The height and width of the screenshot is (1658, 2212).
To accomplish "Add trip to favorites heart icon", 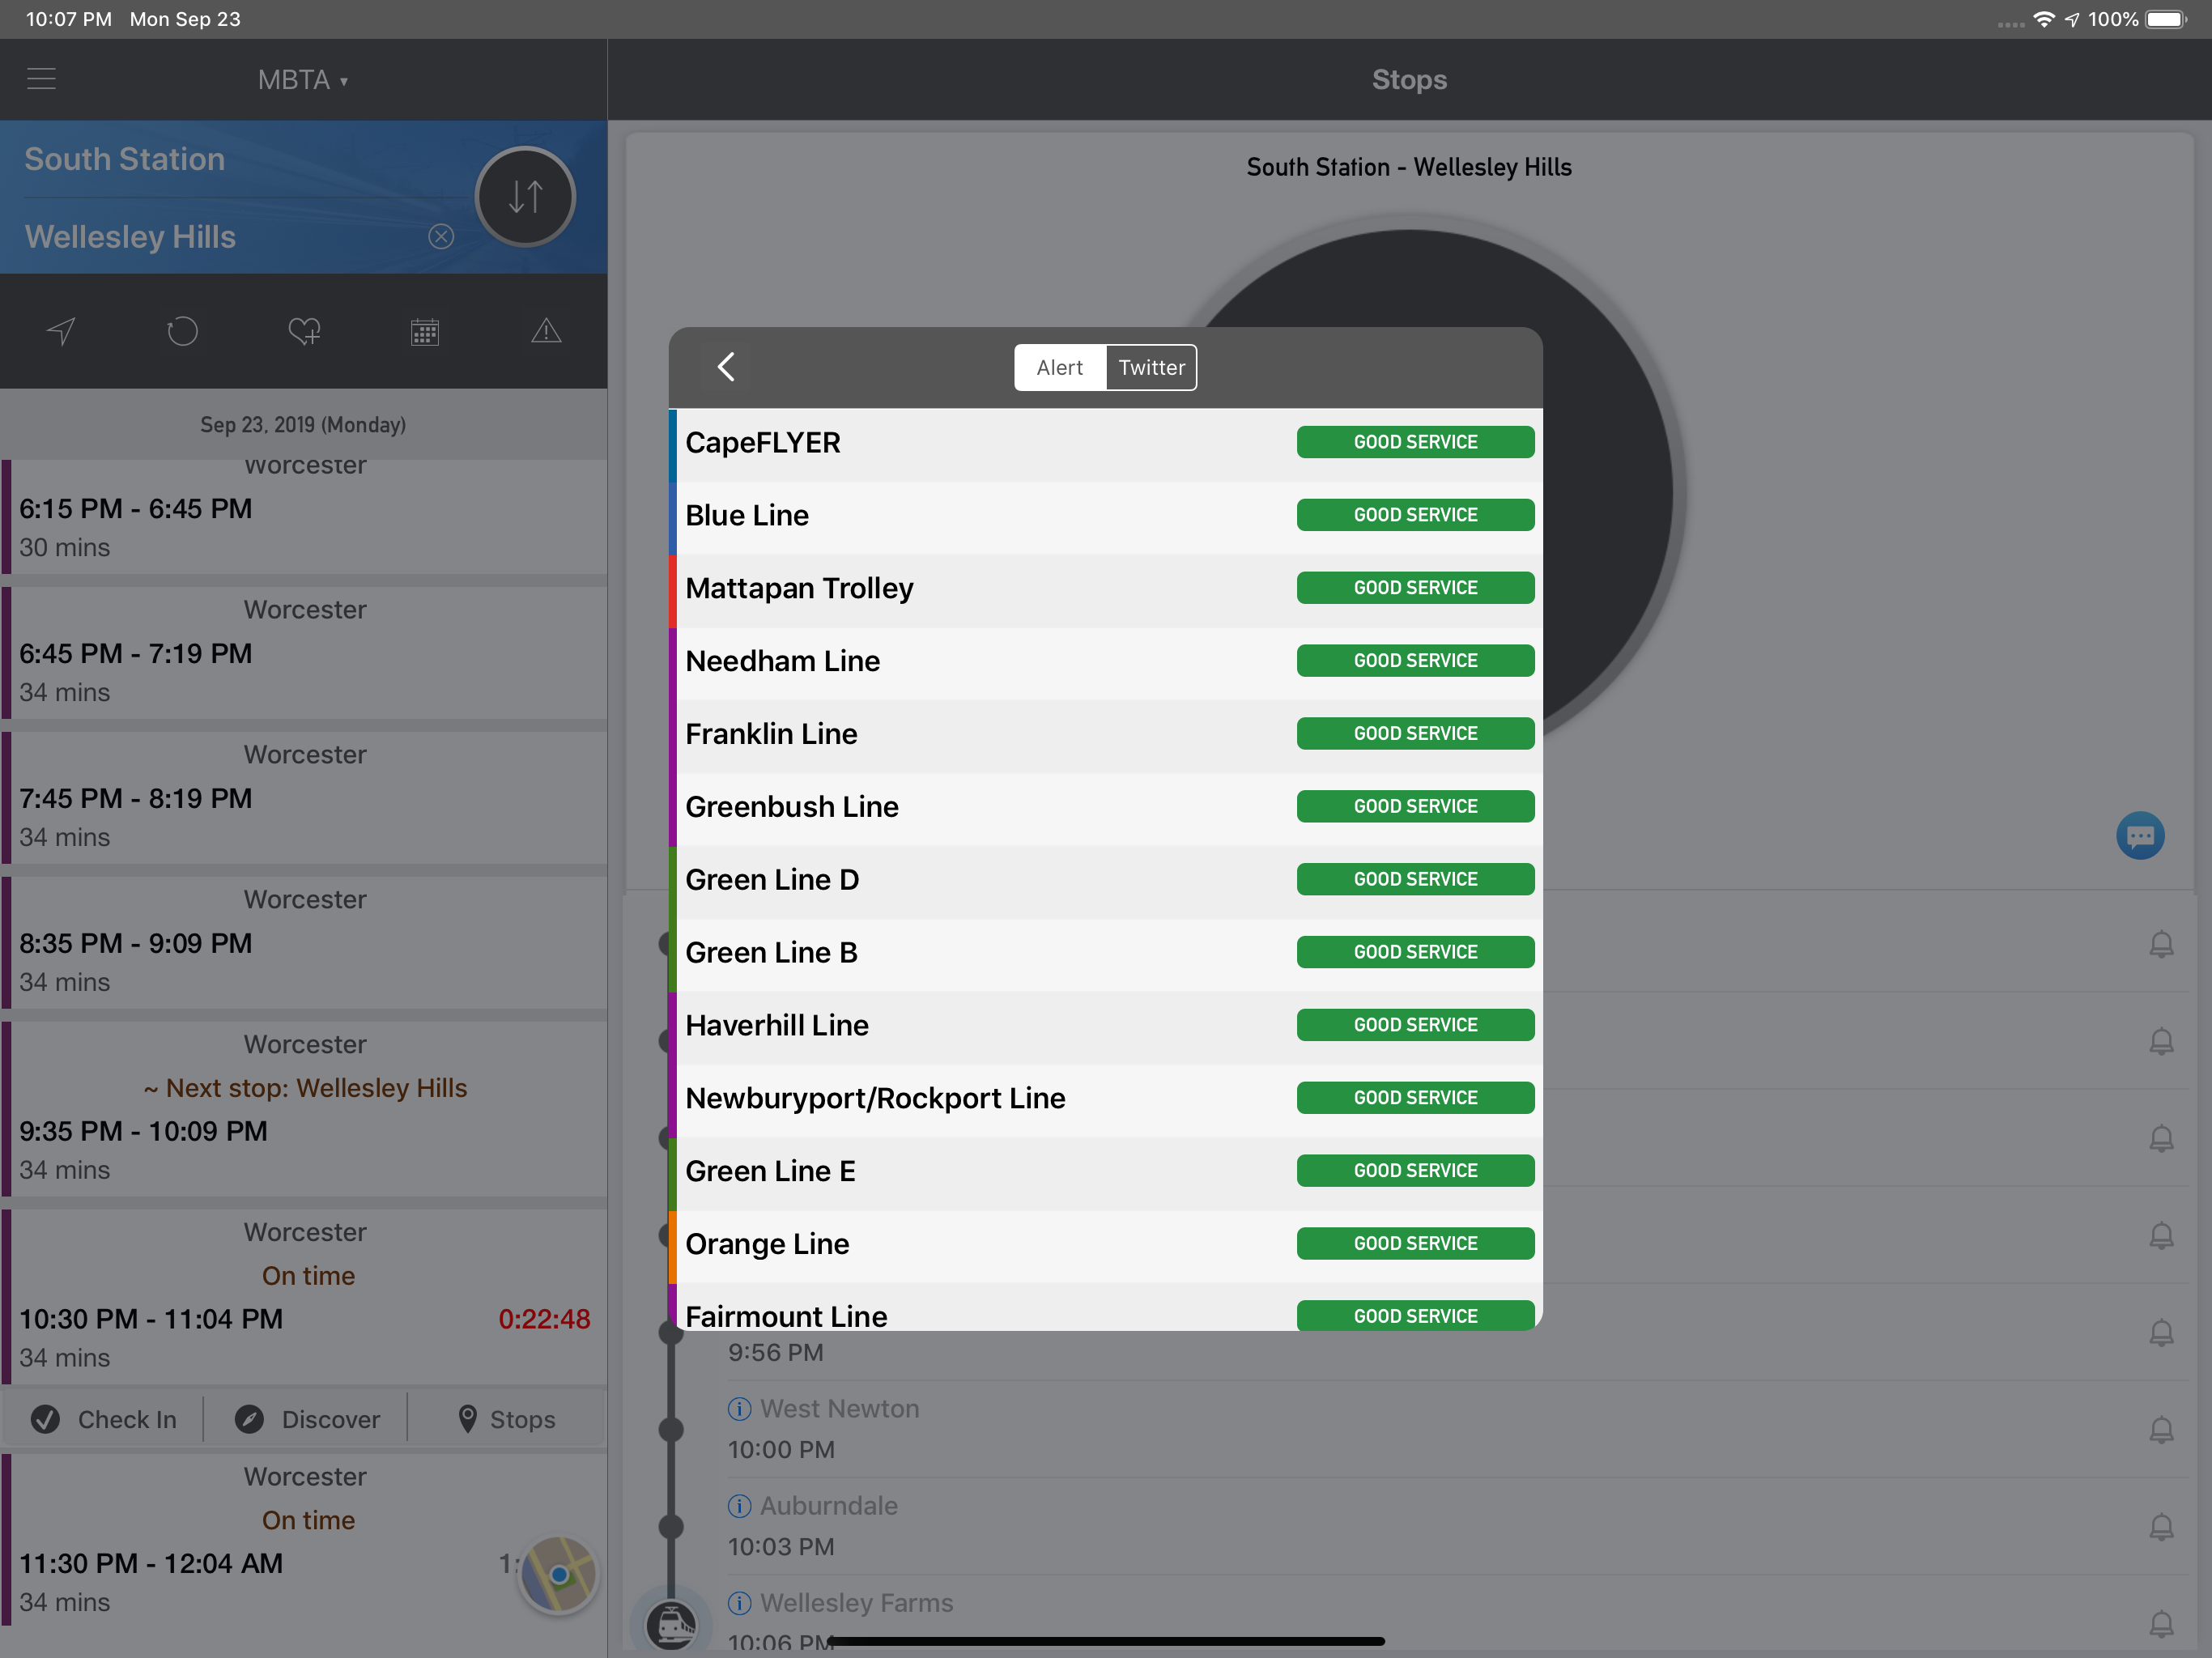I will [304, 331].
